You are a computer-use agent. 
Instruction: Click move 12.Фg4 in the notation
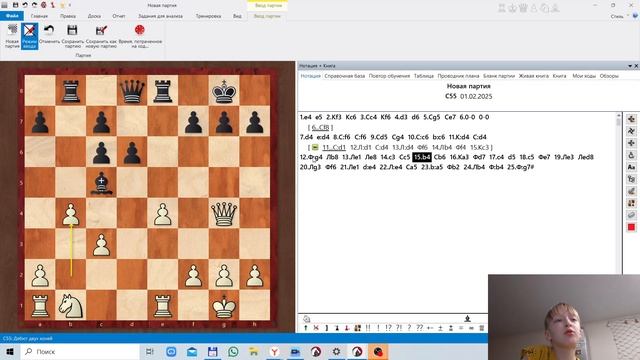[x=311, y=157]
